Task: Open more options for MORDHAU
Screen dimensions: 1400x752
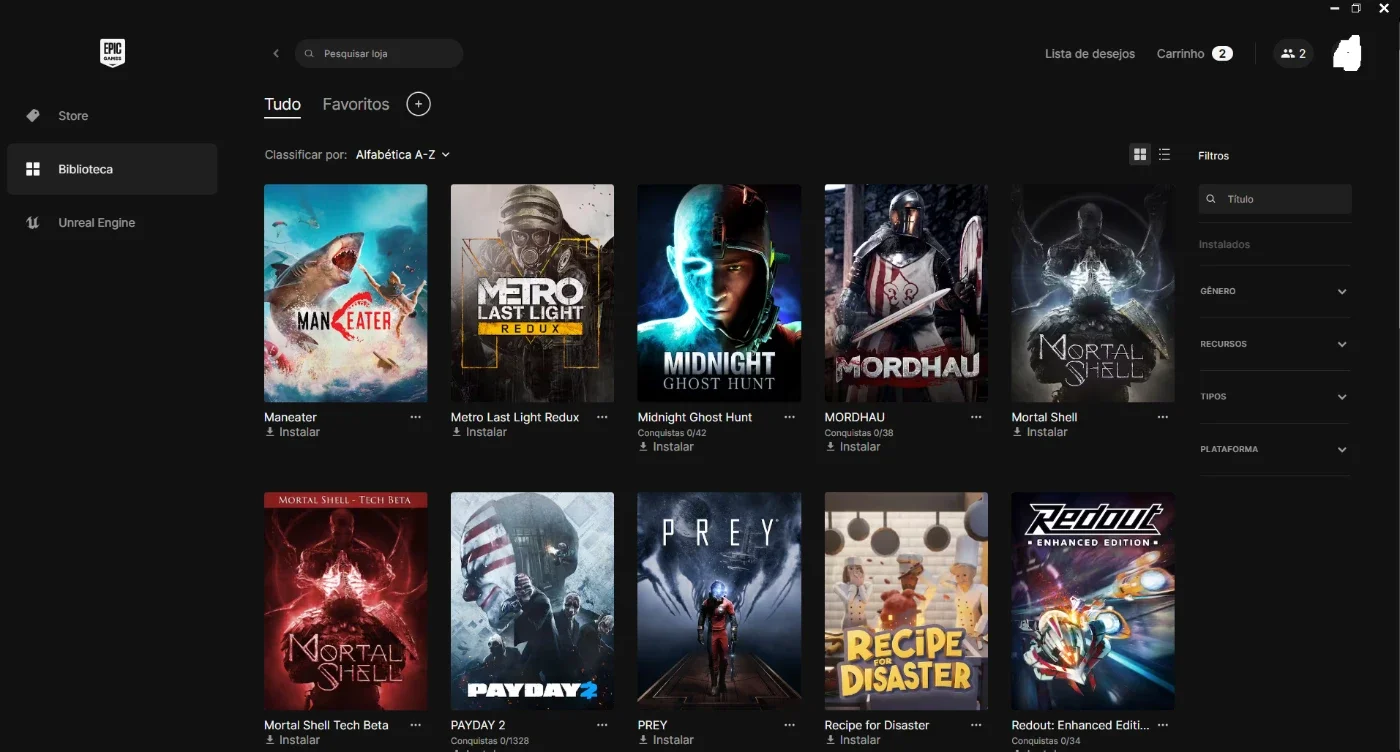Action: point(976,417)
